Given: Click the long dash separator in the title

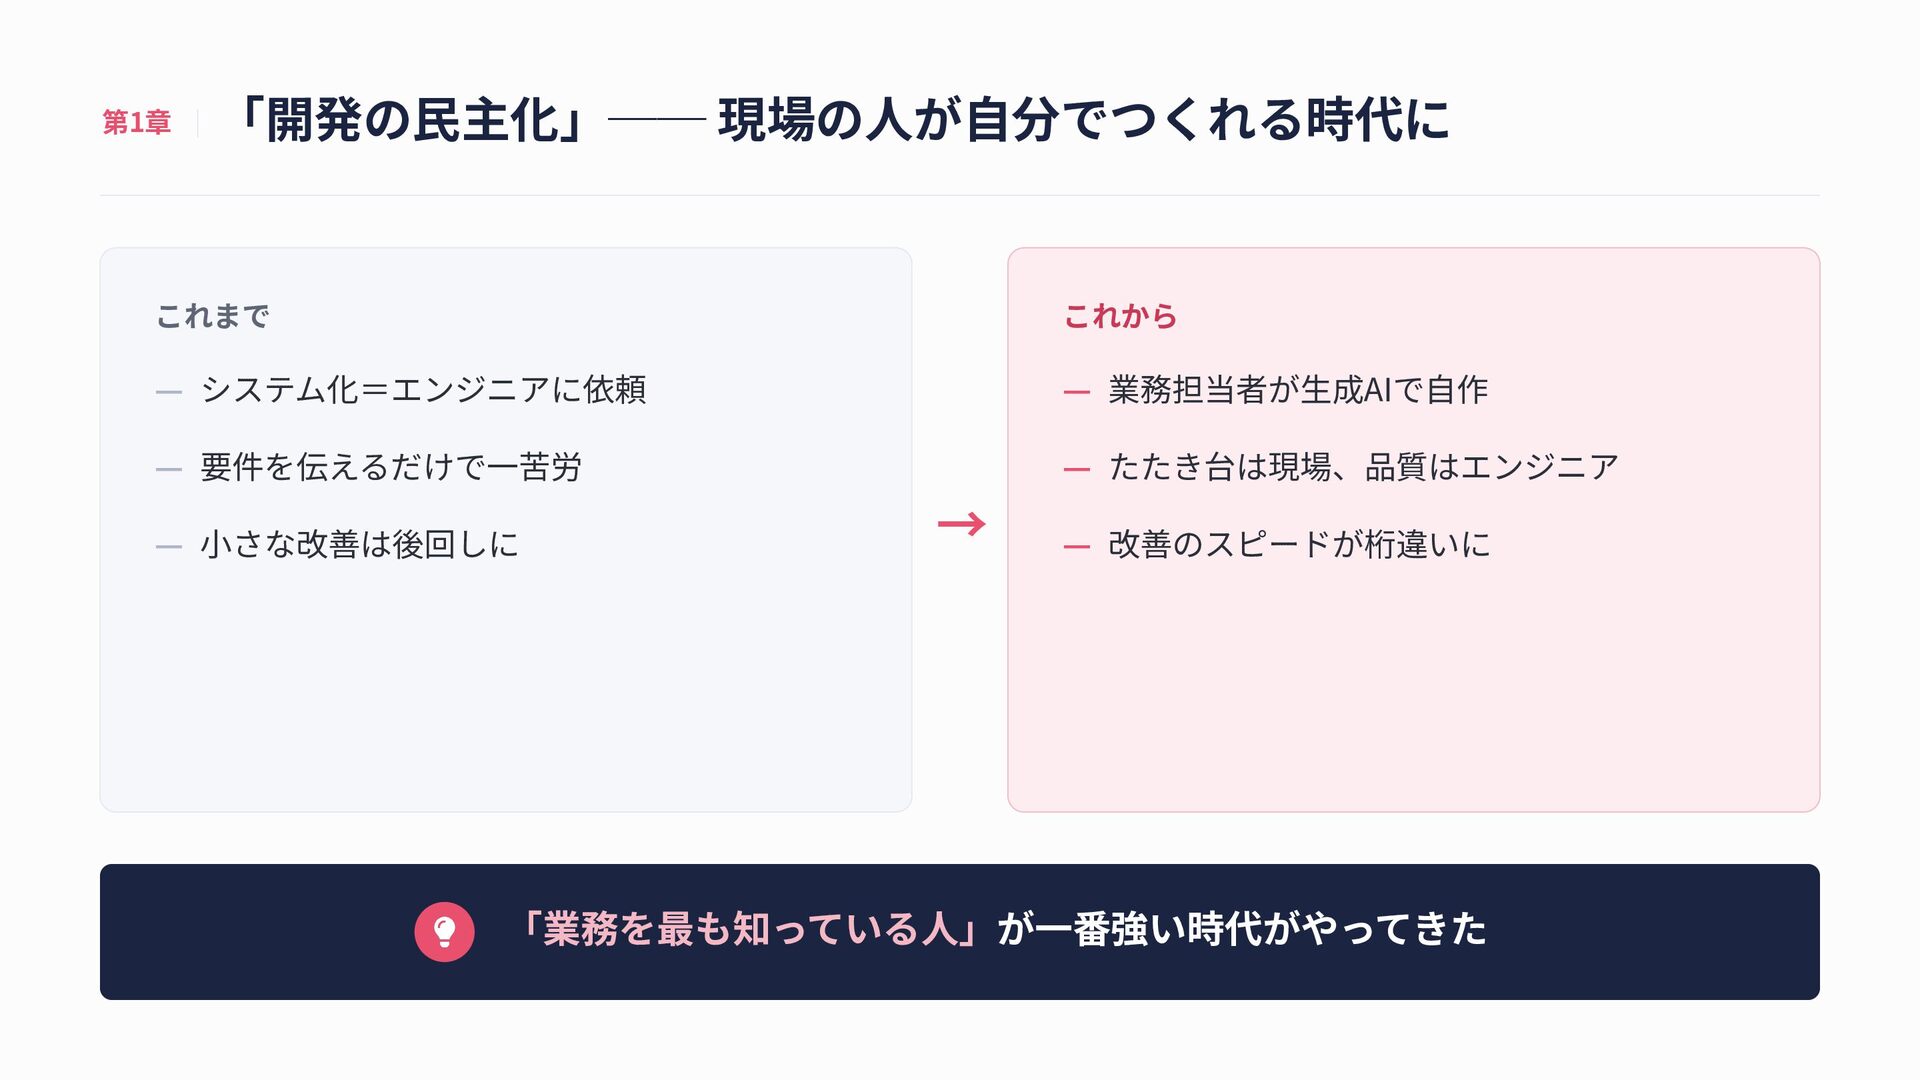Looking at the screenshot, I should pyautogui.click(x=656, y=120).
